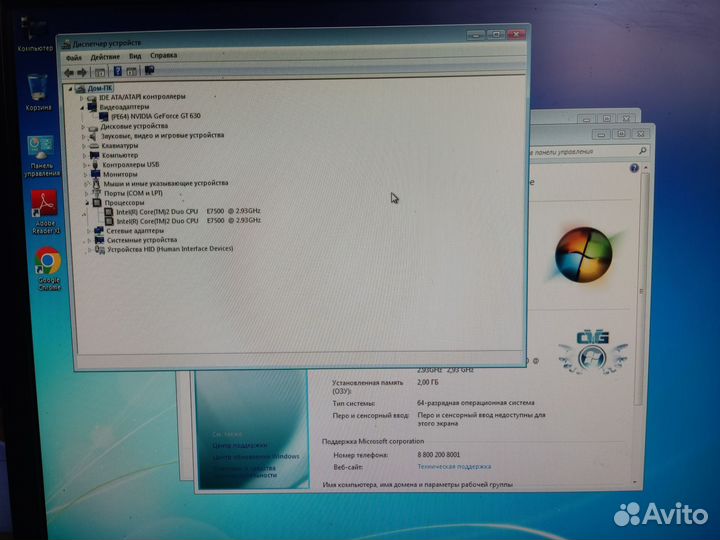Screen dimensions: 720x540
Task: Click the Back arrow in Device Manager toolbar
Action: tap(69, 72)
